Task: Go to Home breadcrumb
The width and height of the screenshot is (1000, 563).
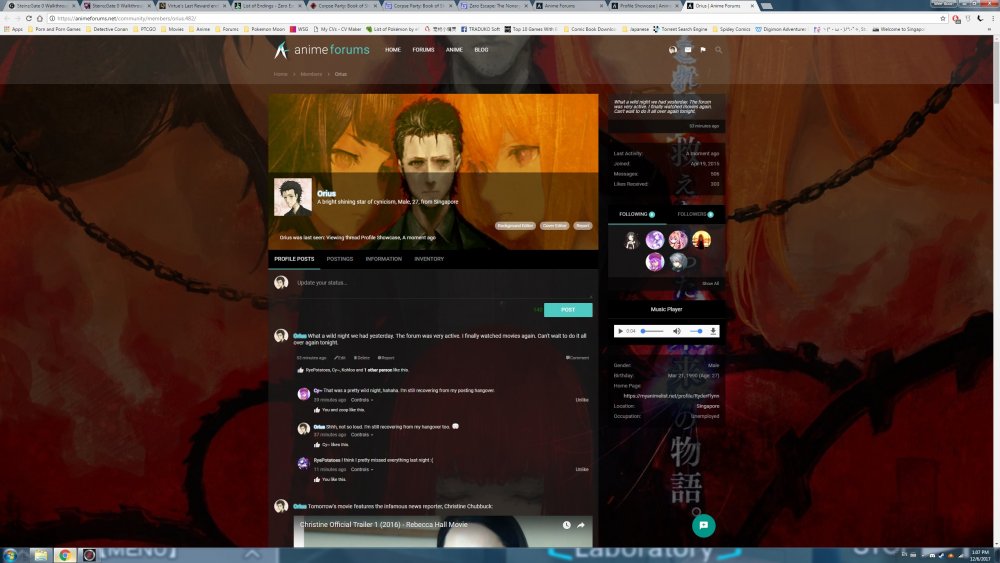Action: [x=281, y=74]
